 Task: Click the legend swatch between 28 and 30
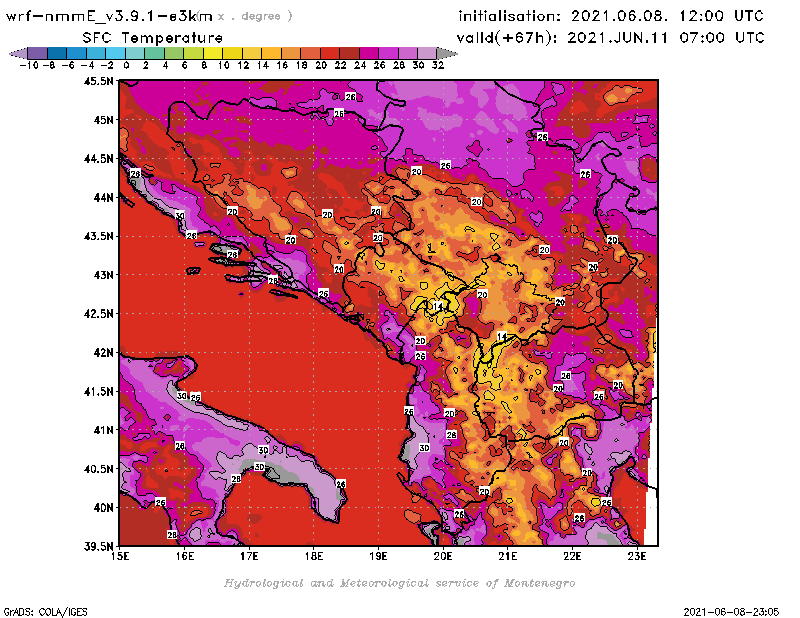408,53
